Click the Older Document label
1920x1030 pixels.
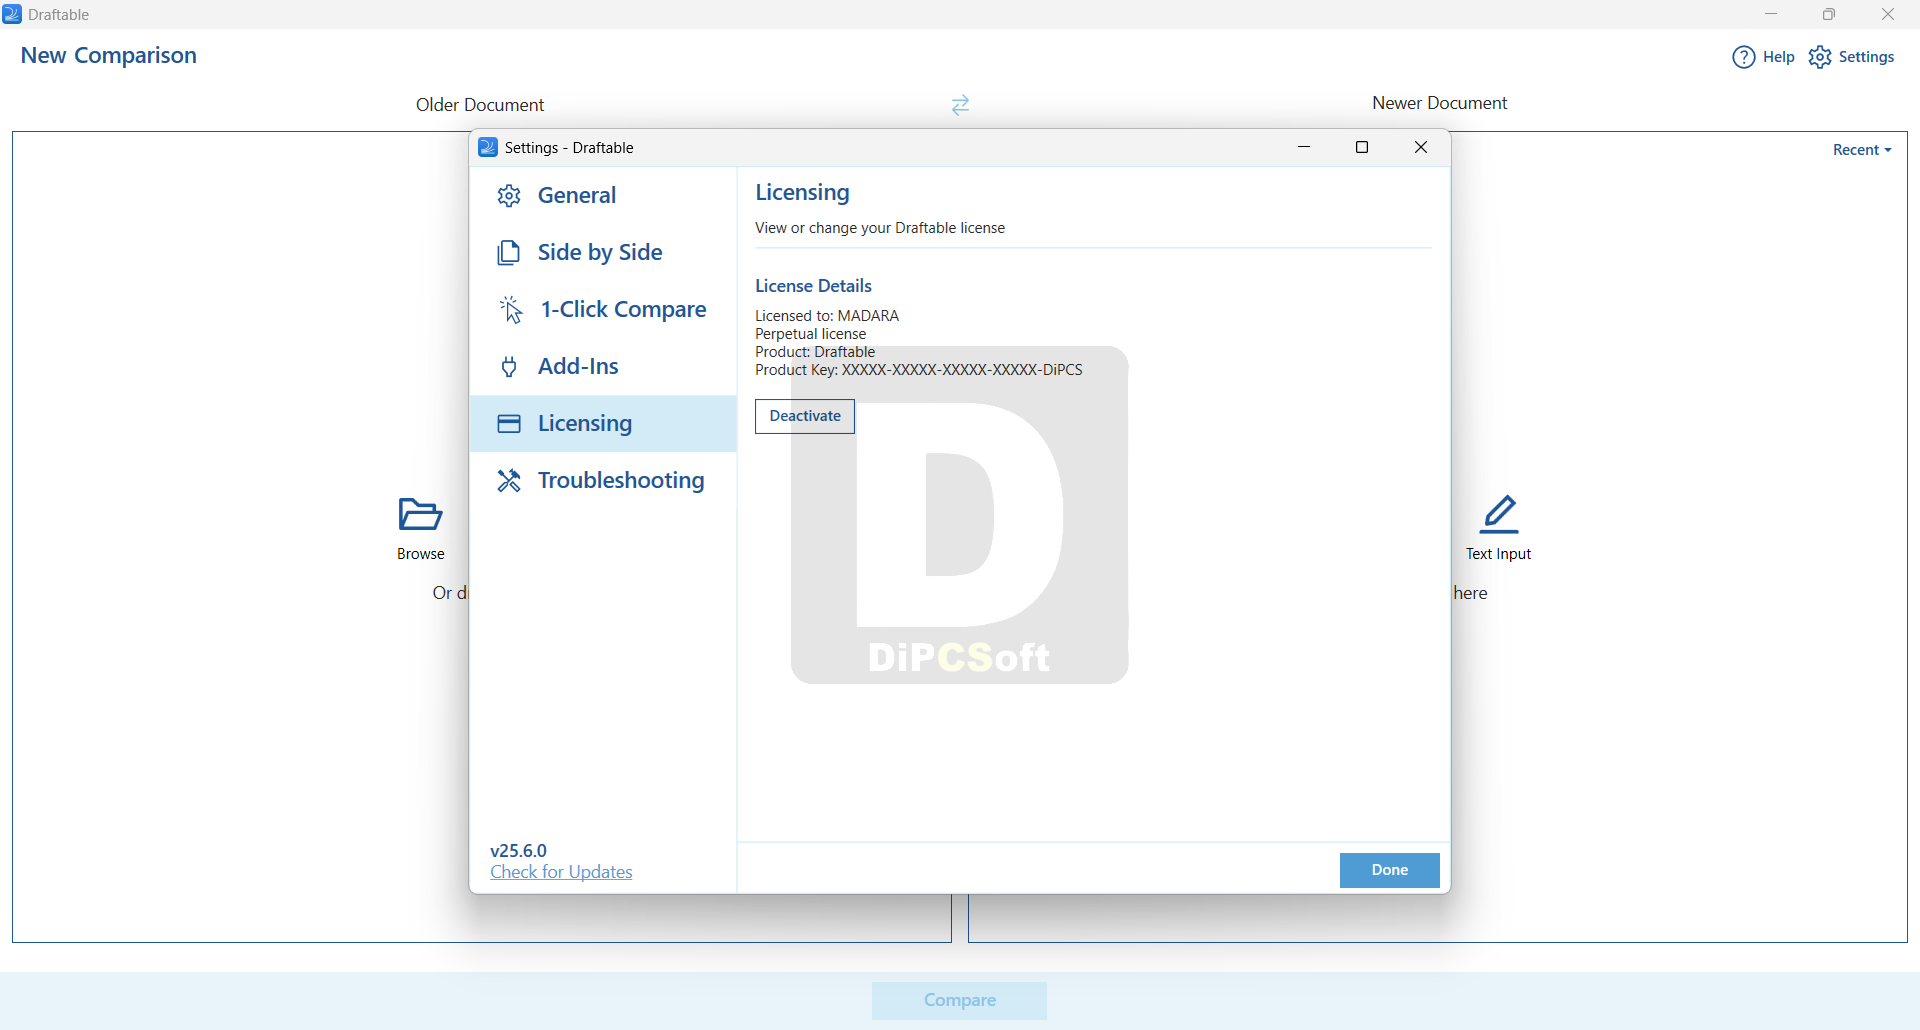[x=480, y=105]
